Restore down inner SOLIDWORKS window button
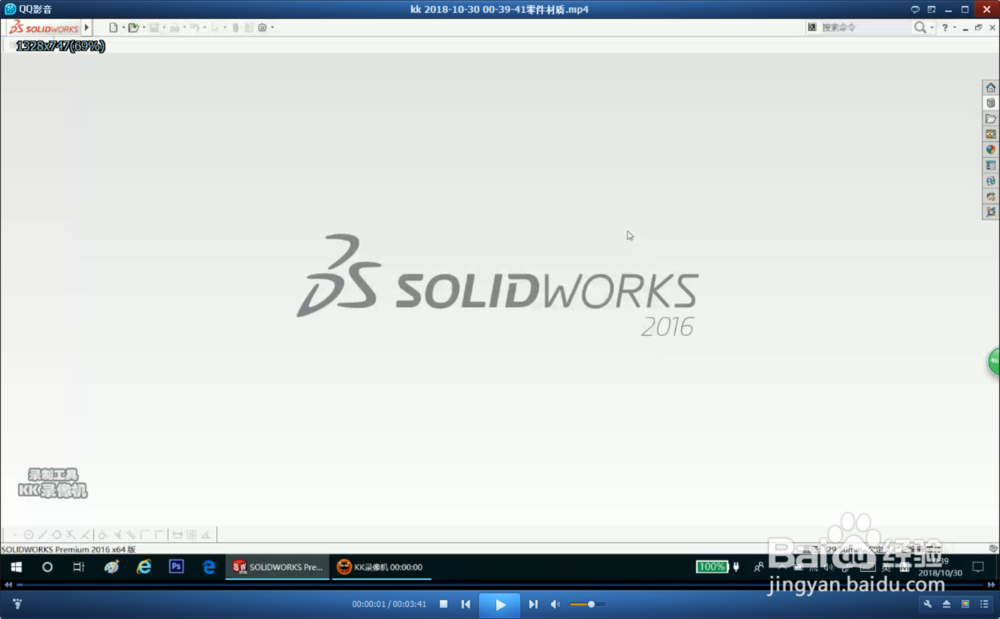The image size is (1000, 619). 978,27
